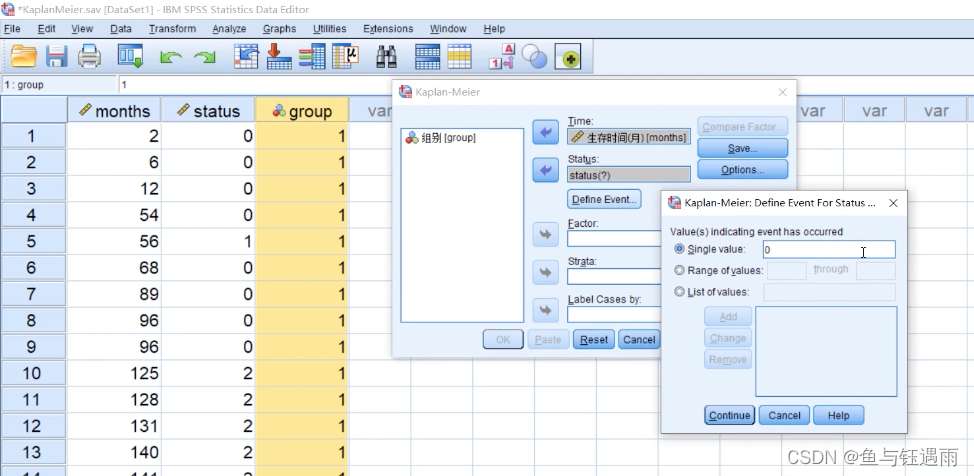Save the dataset using the floppy disk icon
The image size is (974, 476).
57,57
